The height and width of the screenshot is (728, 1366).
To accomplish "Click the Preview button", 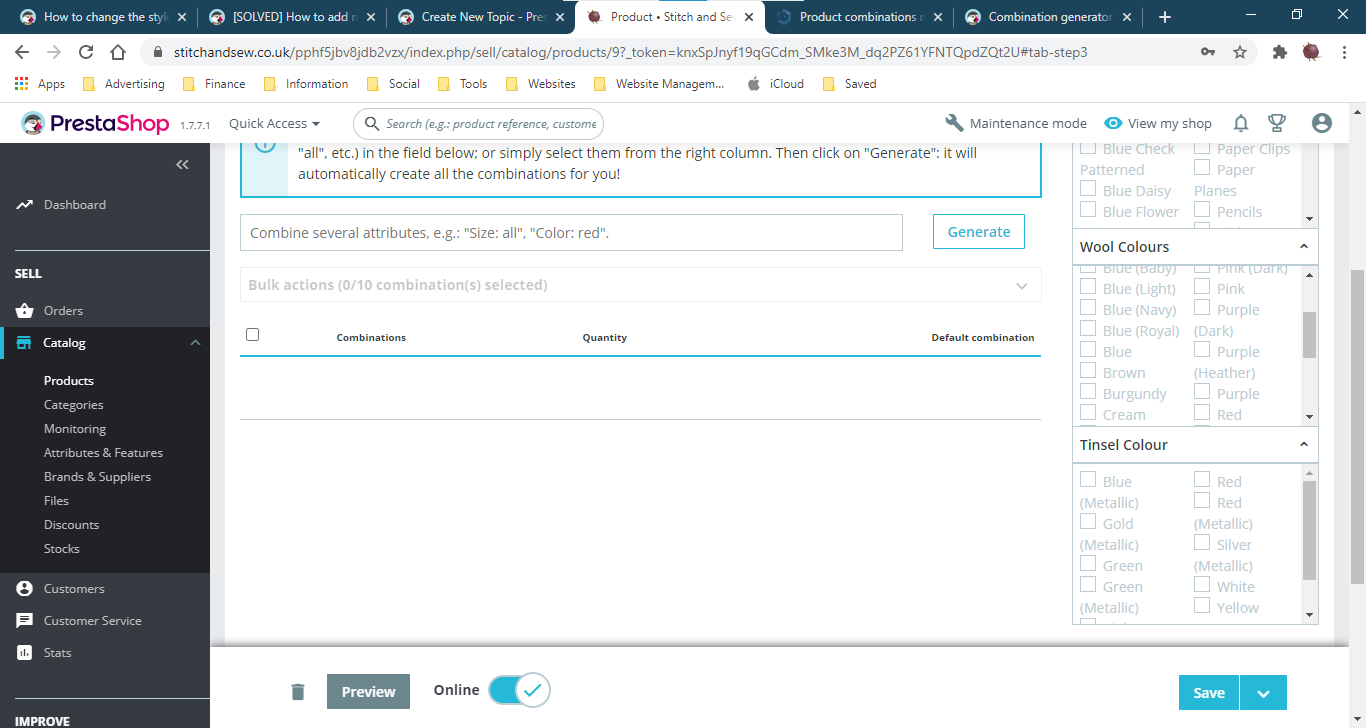I will (368, 692).
